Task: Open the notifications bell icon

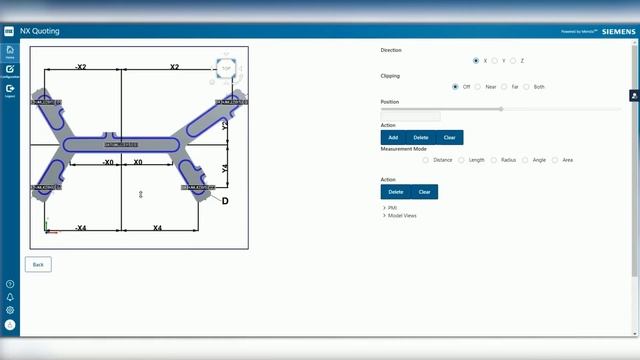Action: click(x=10, y=297)
